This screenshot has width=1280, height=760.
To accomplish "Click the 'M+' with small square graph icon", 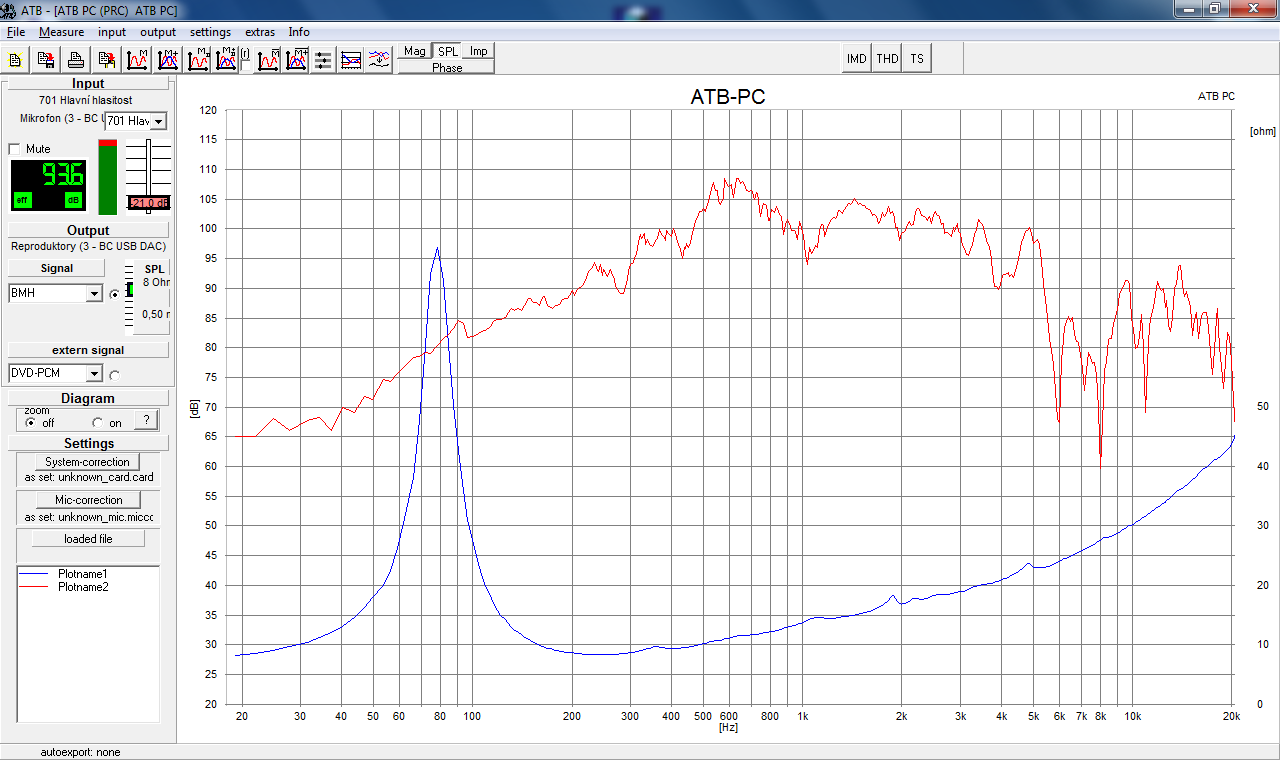I will click(226, 60).
